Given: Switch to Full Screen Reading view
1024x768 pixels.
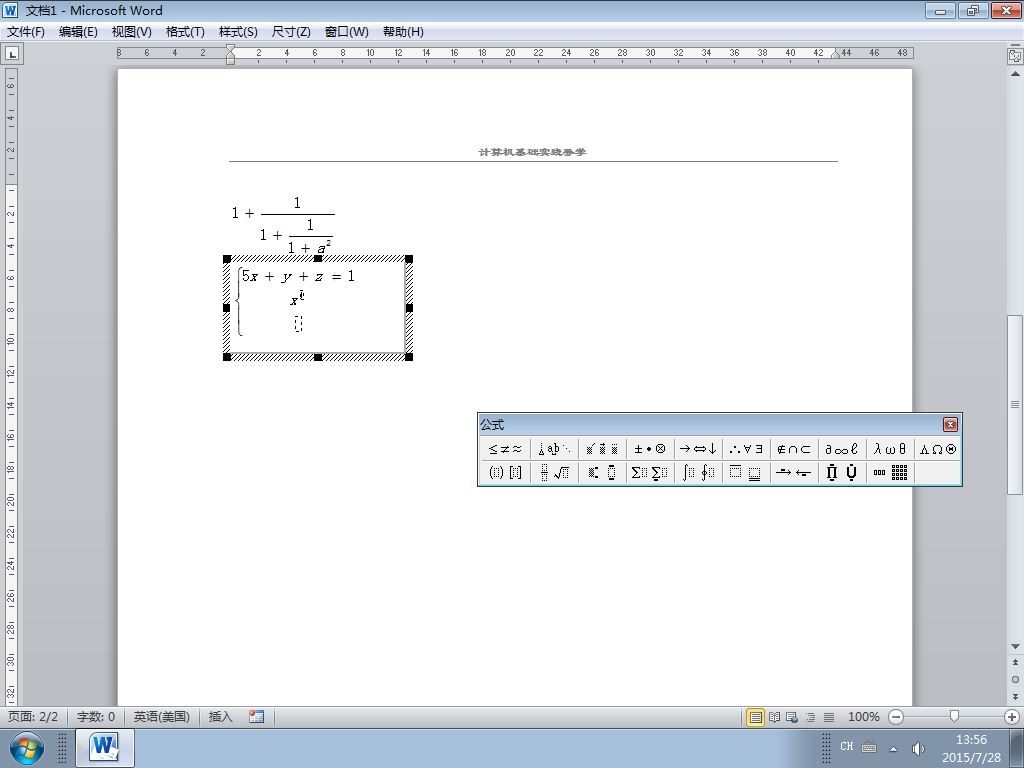Looking at the screenshot, I should [x=774, y=717].
